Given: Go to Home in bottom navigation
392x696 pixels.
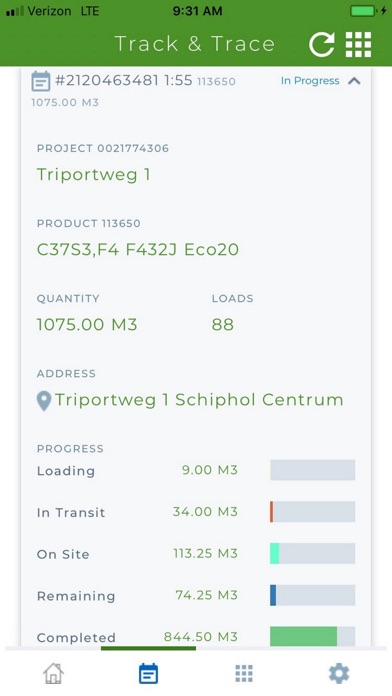Looking at the screenshot, I should [53, 674].
